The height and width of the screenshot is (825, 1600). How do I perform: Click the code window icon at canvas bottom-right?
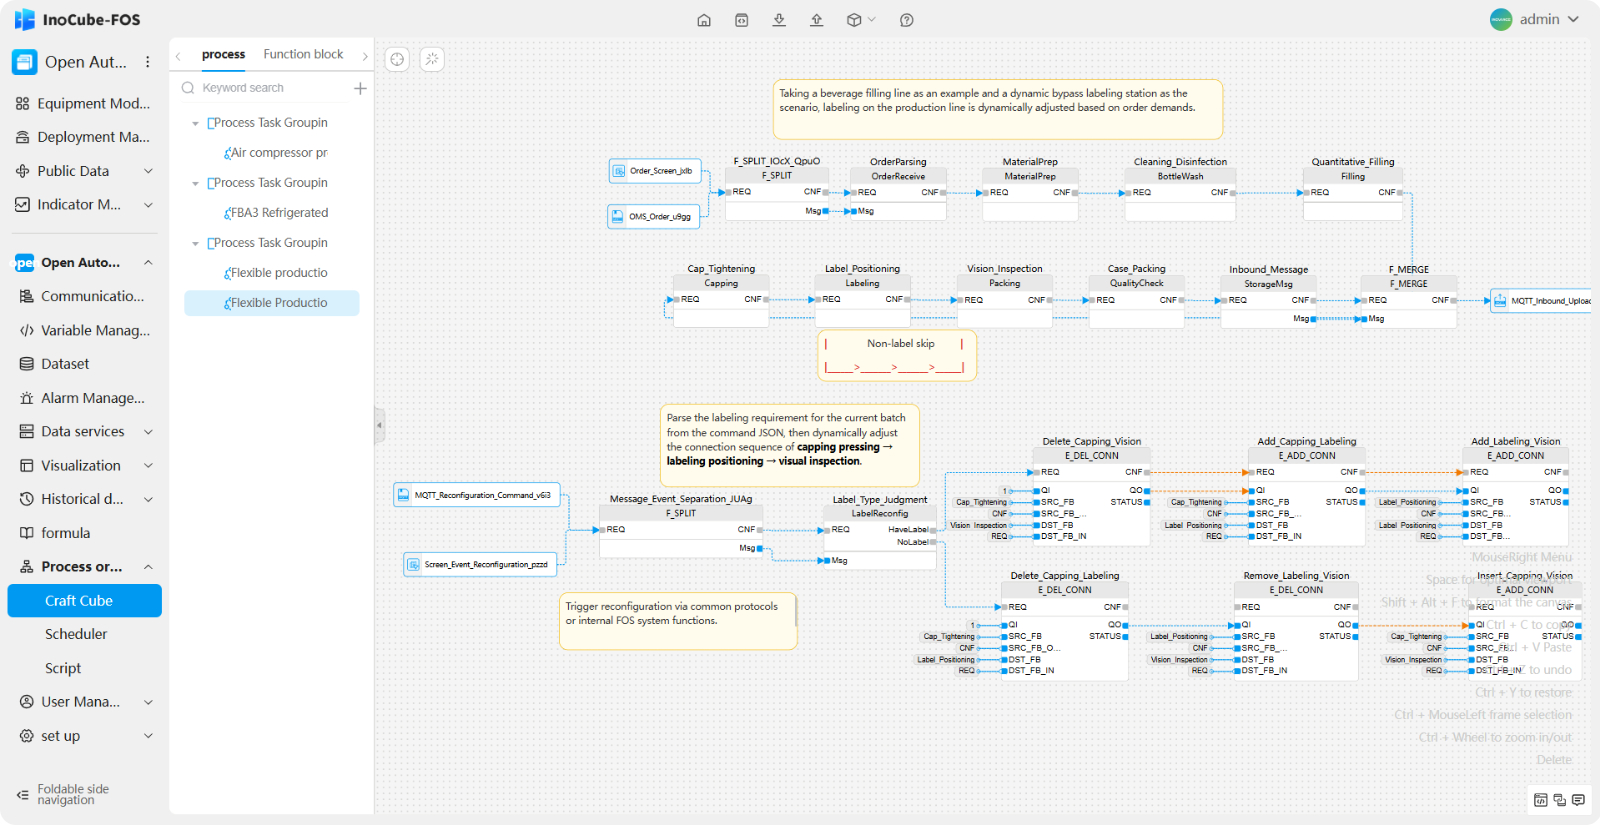click(x=1540, y=800)
